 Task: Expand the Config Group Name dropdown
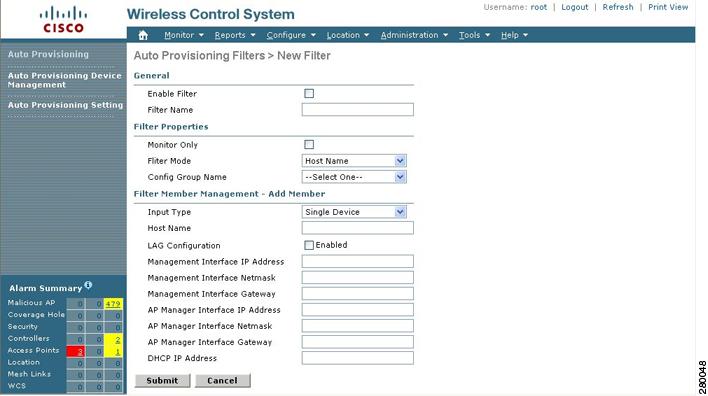click(354, 177)
